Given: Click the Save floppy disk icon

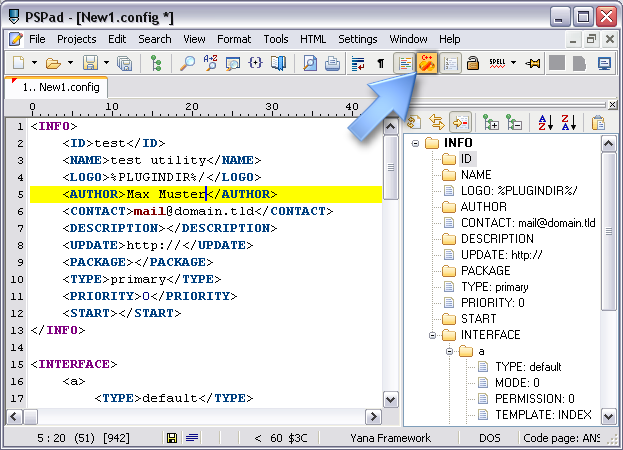Looking at the screenshot, I should (x=90, y=63).
